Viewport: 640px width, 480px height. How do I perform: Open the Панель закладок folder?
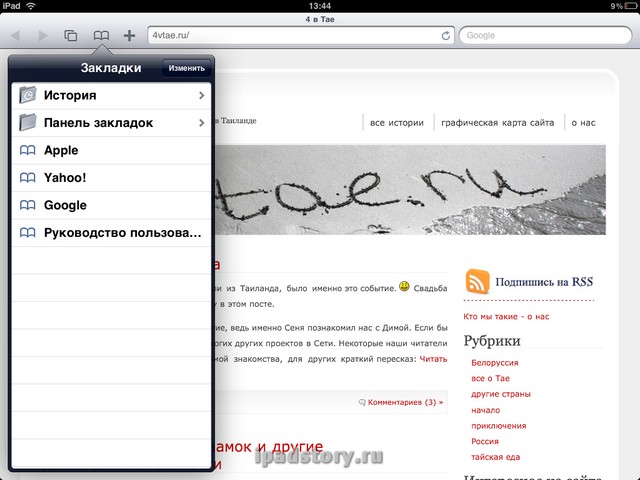(x=111, y=123)
